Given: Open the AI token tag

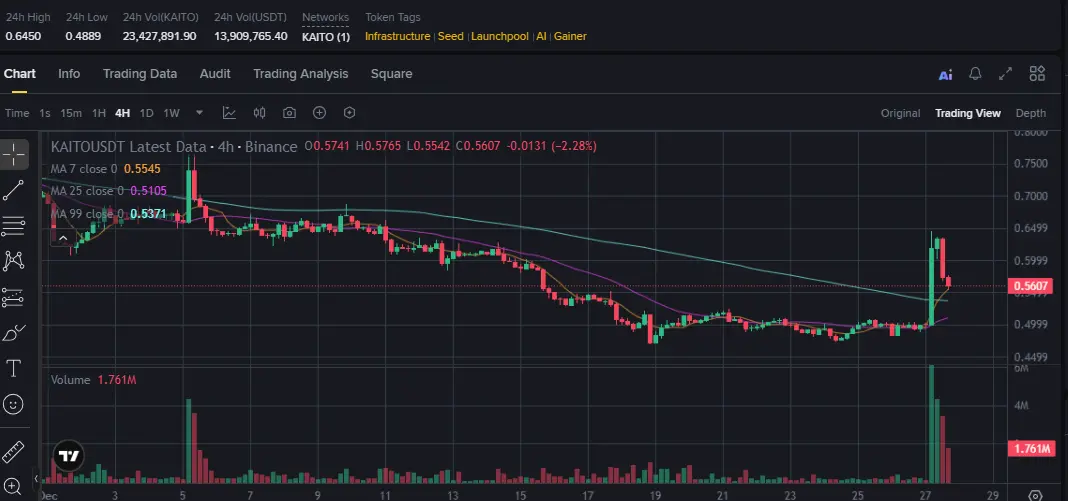Looking at the screenshot, I should tap(541, 36).
